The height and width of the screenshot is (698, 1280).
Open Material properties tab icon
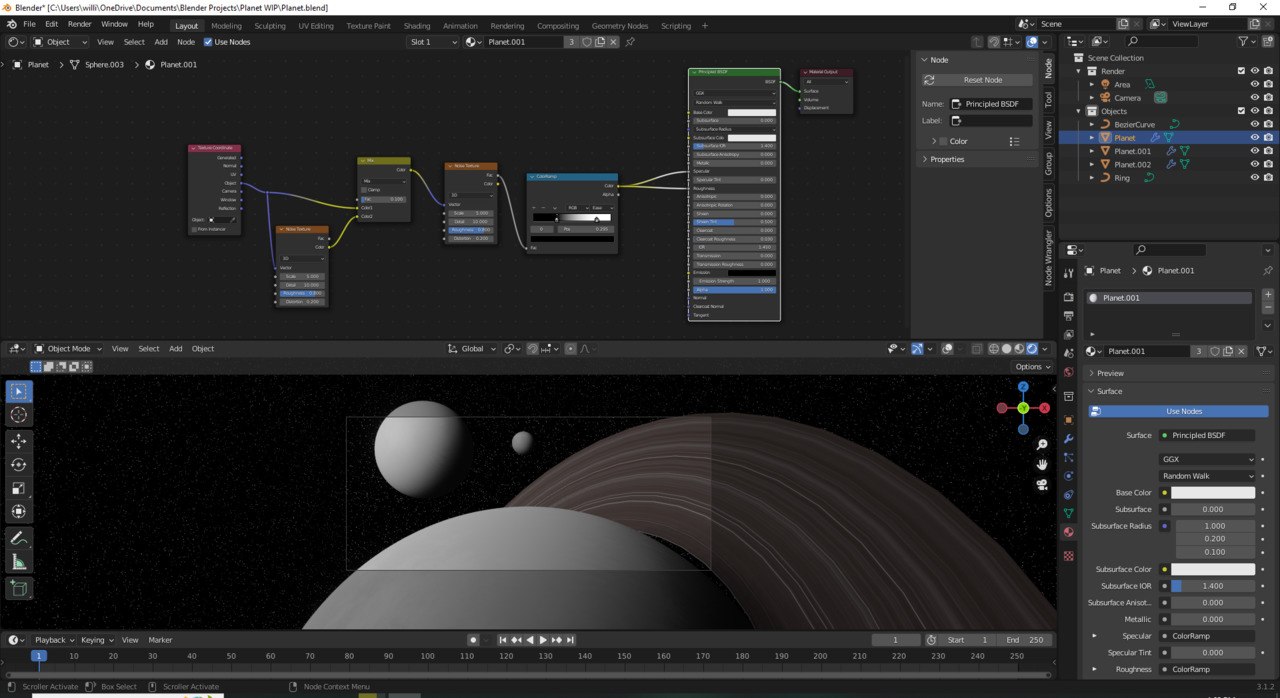point(1068,532)
